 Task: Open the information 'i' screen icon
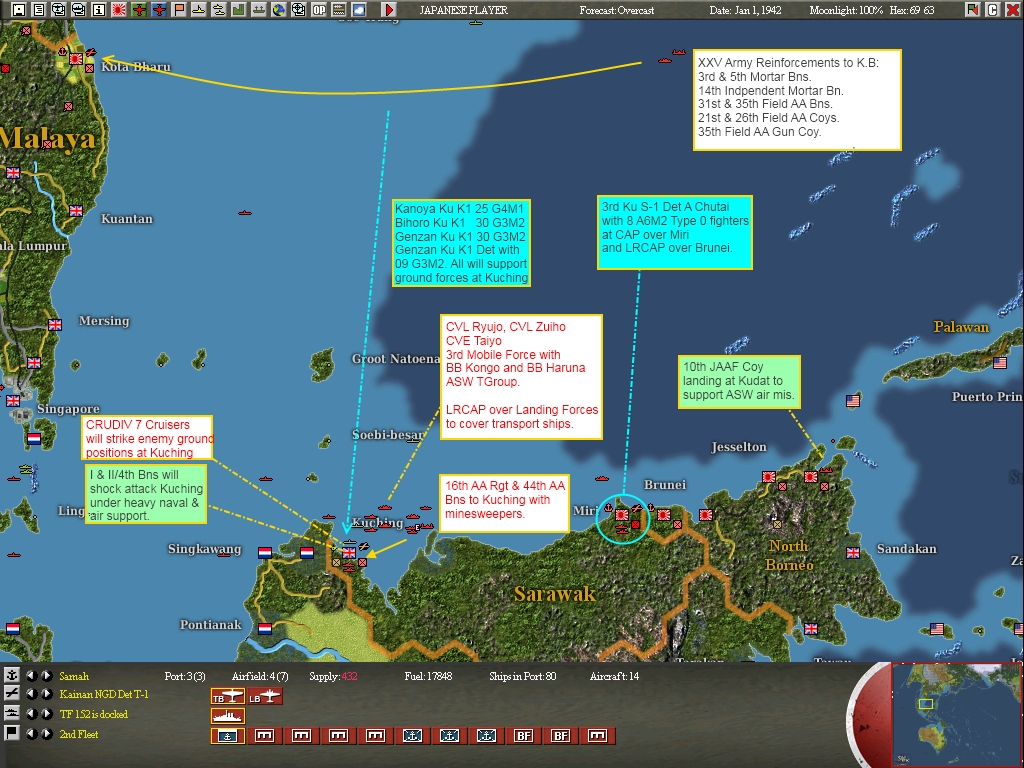click(x=99, y=9)
